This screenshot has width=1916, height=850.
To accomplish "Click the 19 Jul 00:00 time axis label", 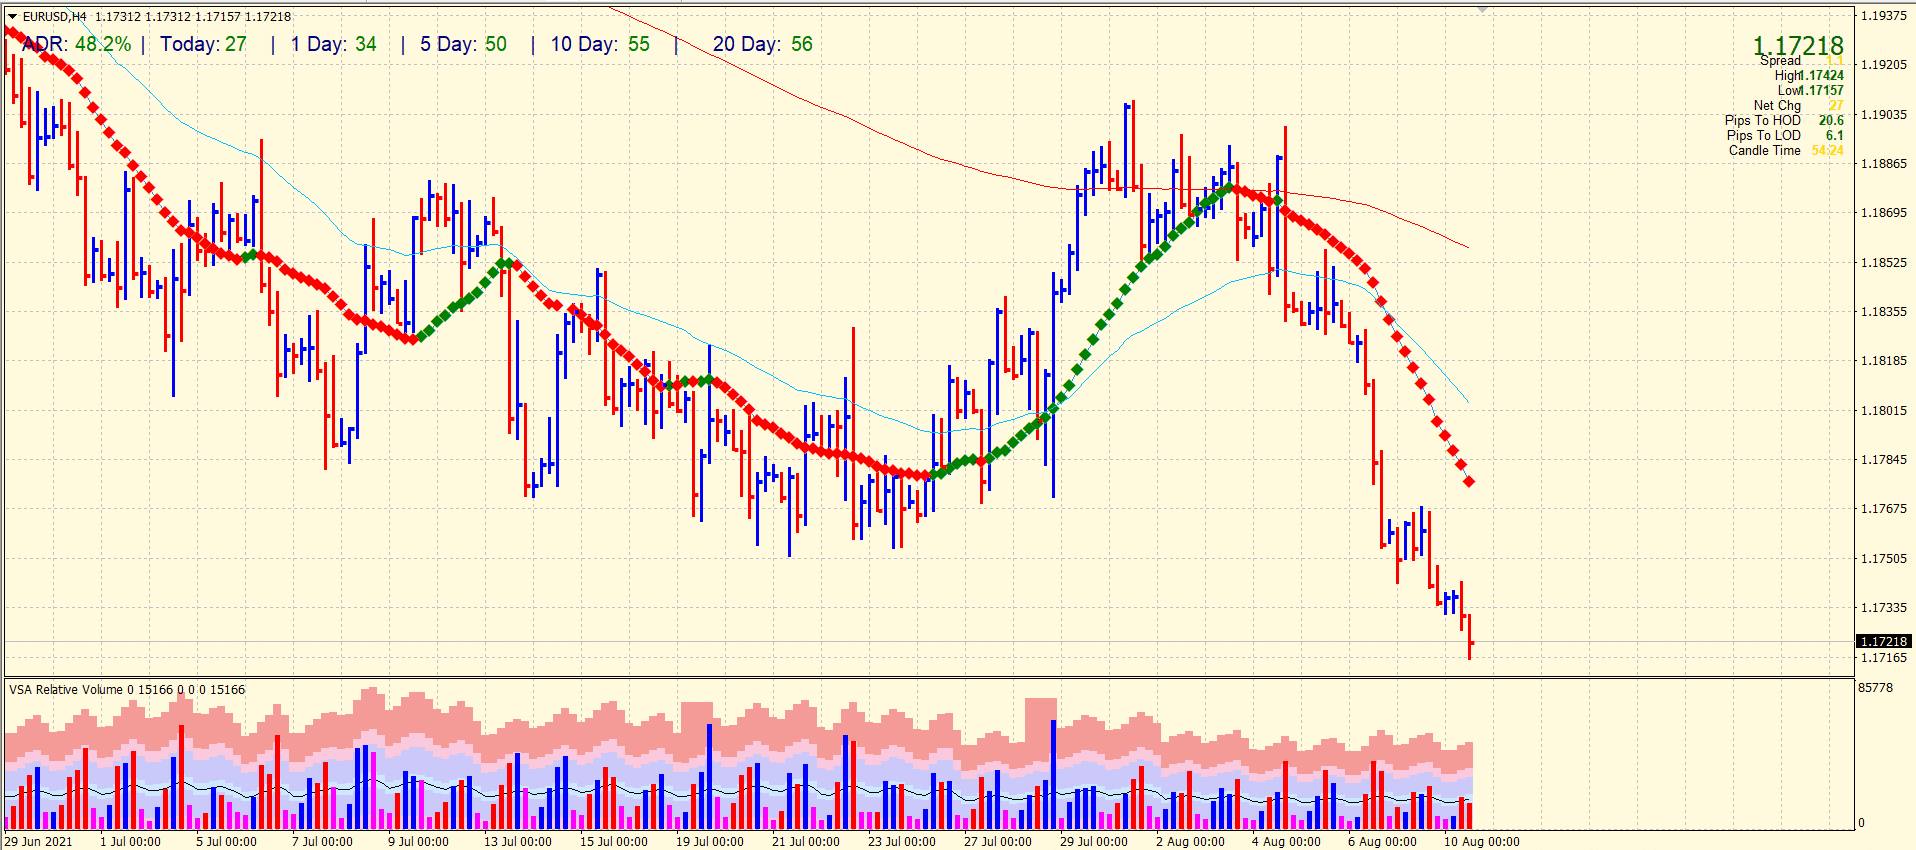I will pyautogui.click(x=709, y=841).
